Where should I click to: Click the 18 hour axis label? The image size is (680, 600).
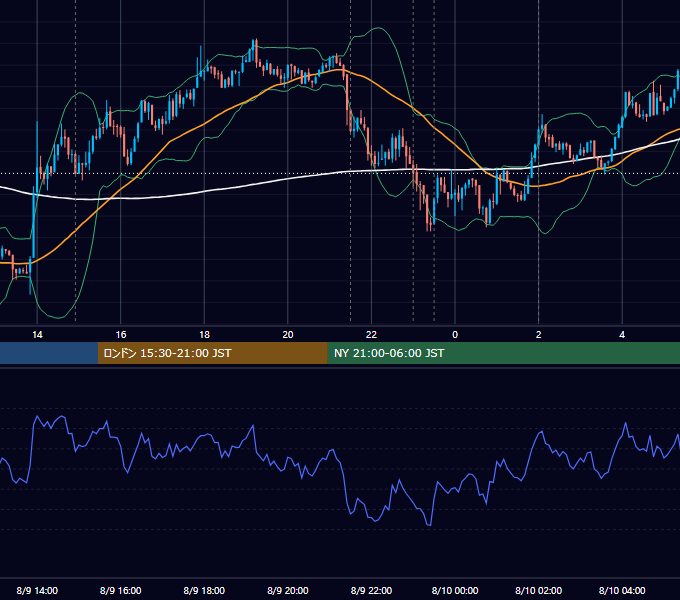click(204, 335)
